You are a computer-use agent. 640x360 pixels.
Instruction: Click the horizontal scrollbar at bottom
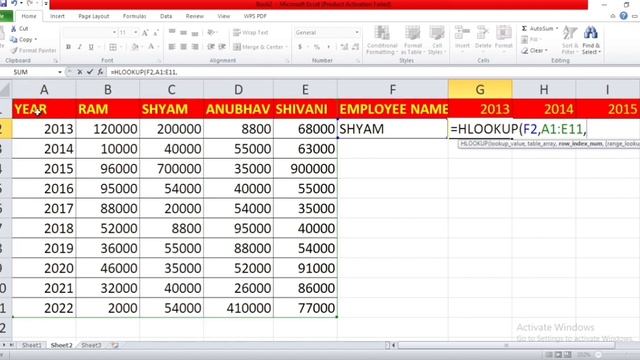point(506,345)
